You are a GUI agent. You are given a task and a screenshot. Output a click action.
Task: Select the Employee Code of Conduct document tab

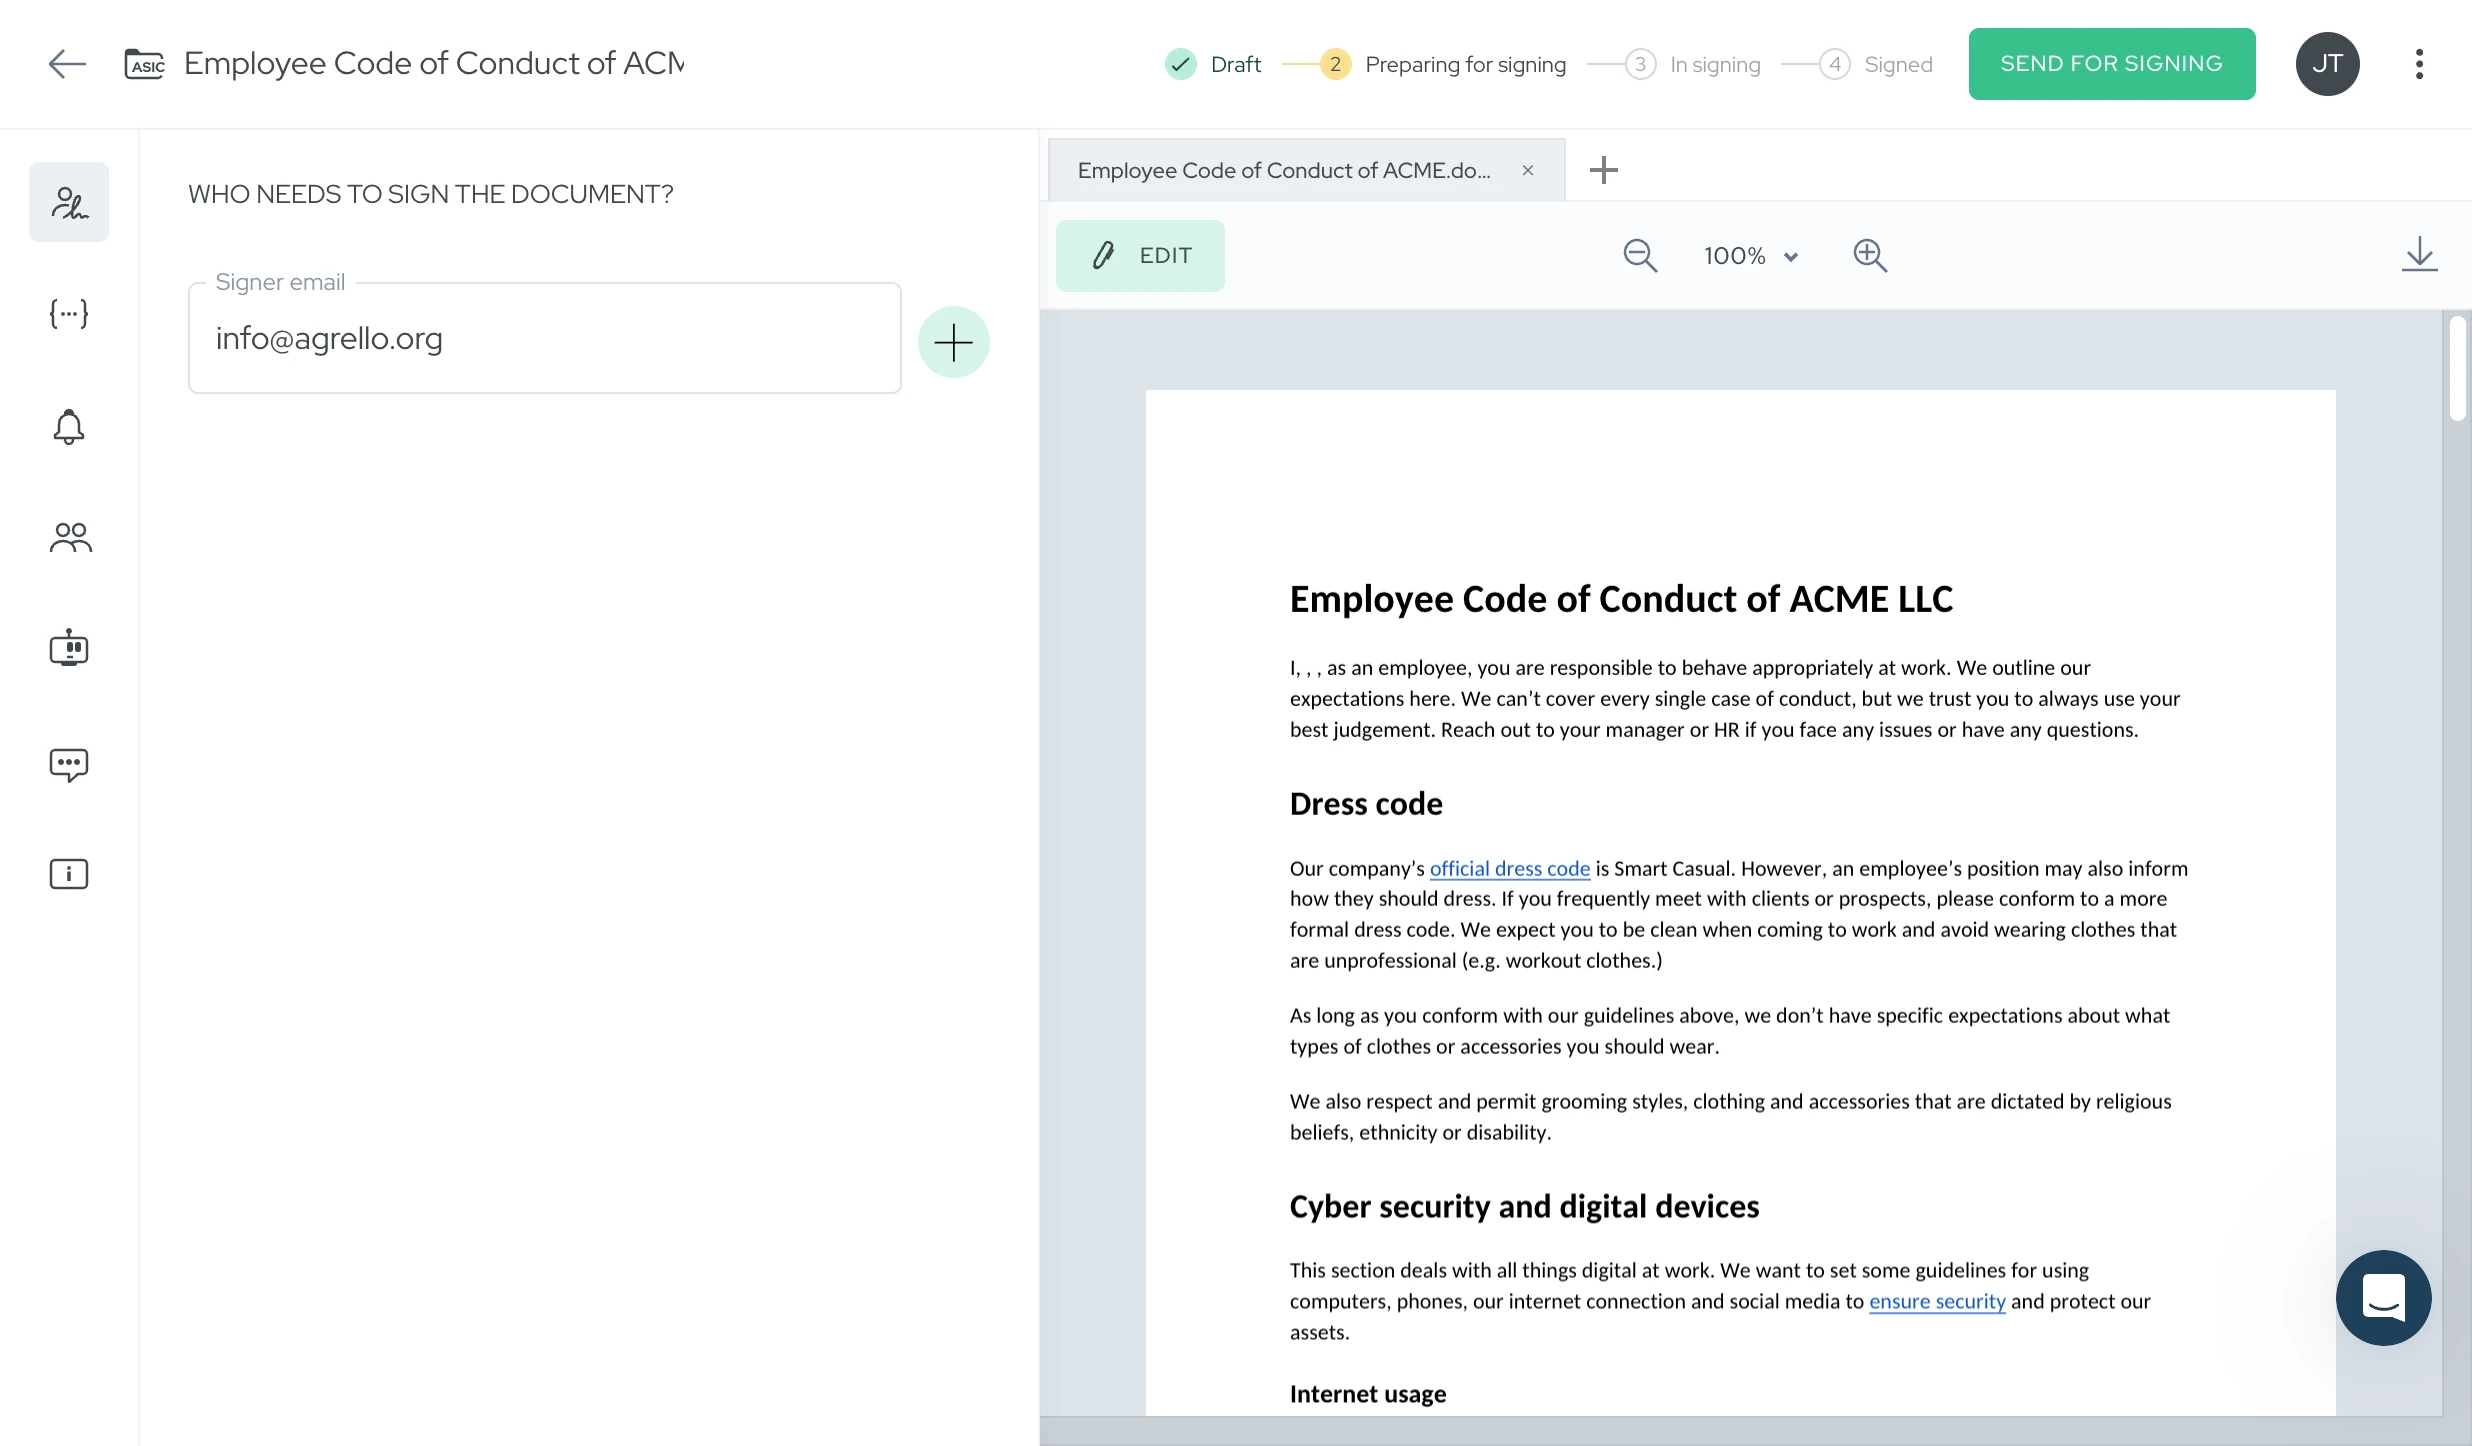(x=1284, y=171)
